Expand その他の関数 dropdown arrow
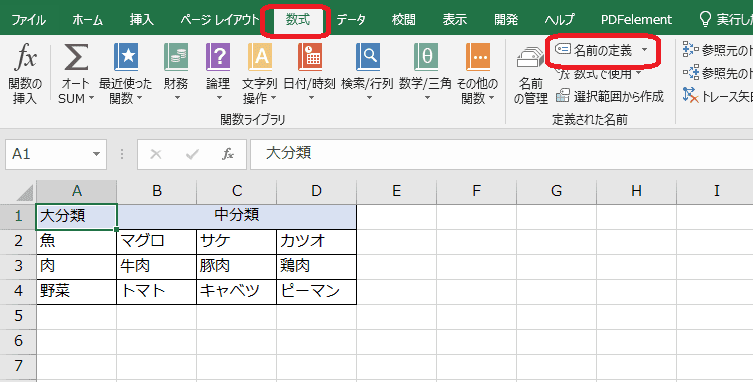The height and width of the screenshot is (382, 753). coord(491,99)
